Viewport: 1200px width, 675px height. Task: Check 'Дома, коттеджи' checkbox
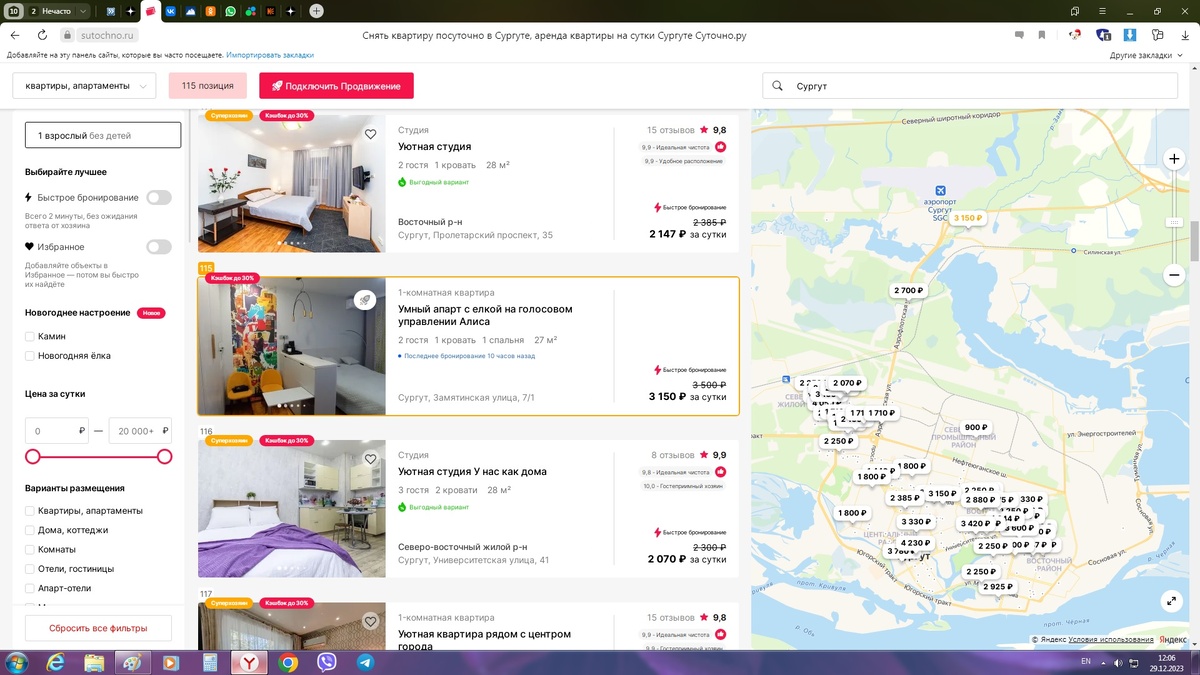pyautogui.click(x=30, y=530)
